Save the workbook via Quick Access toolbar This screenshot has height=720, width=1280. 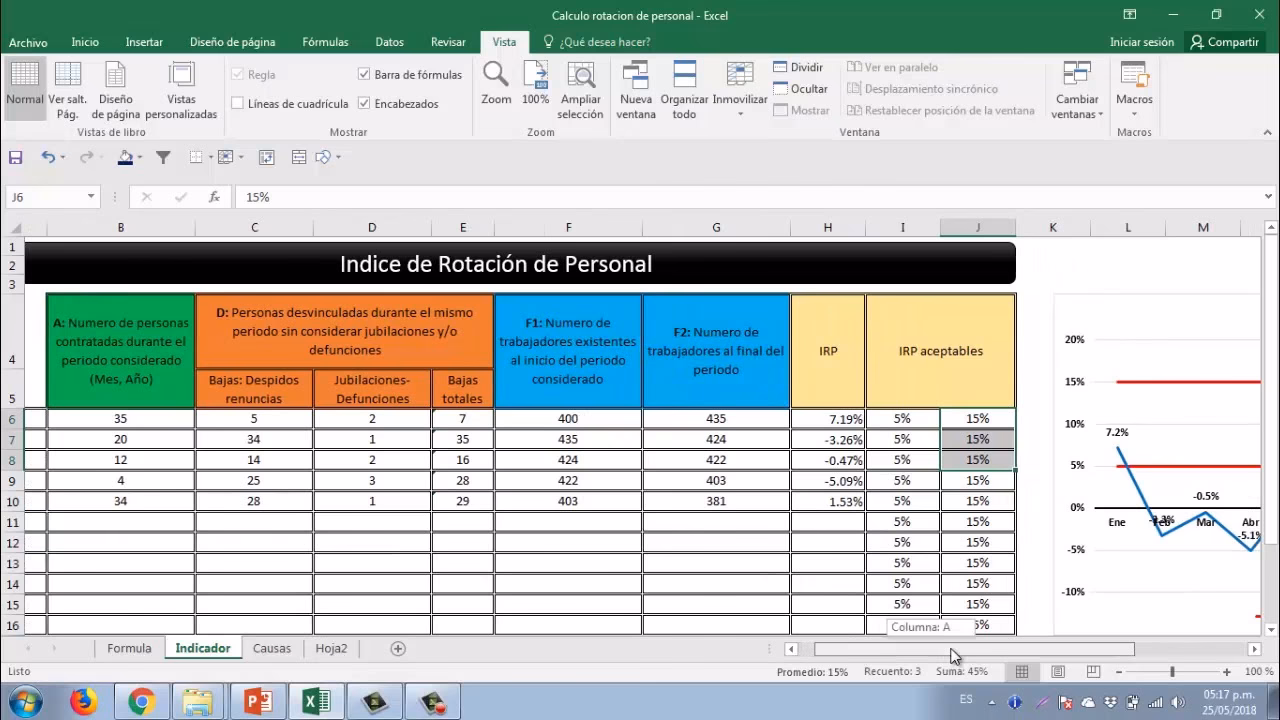pos(14,157)
